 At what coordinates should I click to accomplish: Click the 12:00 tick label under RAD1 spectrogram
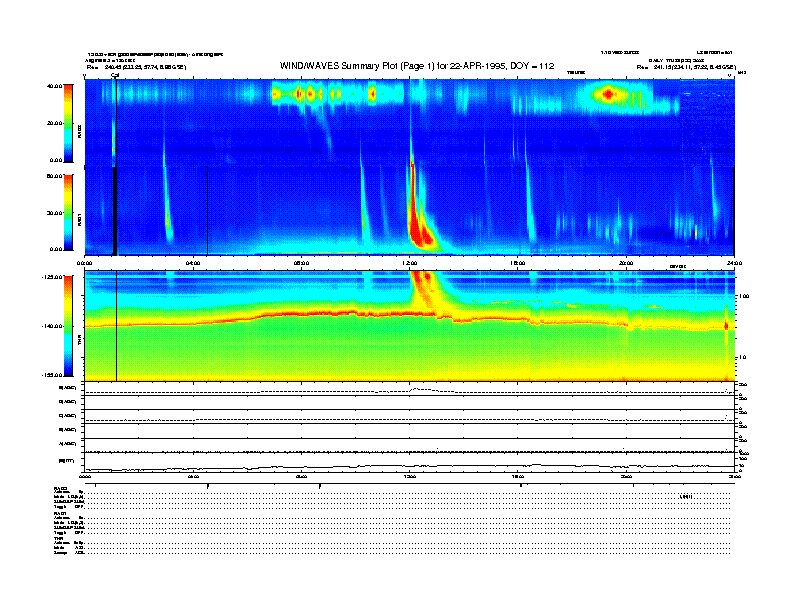[410, 263]
